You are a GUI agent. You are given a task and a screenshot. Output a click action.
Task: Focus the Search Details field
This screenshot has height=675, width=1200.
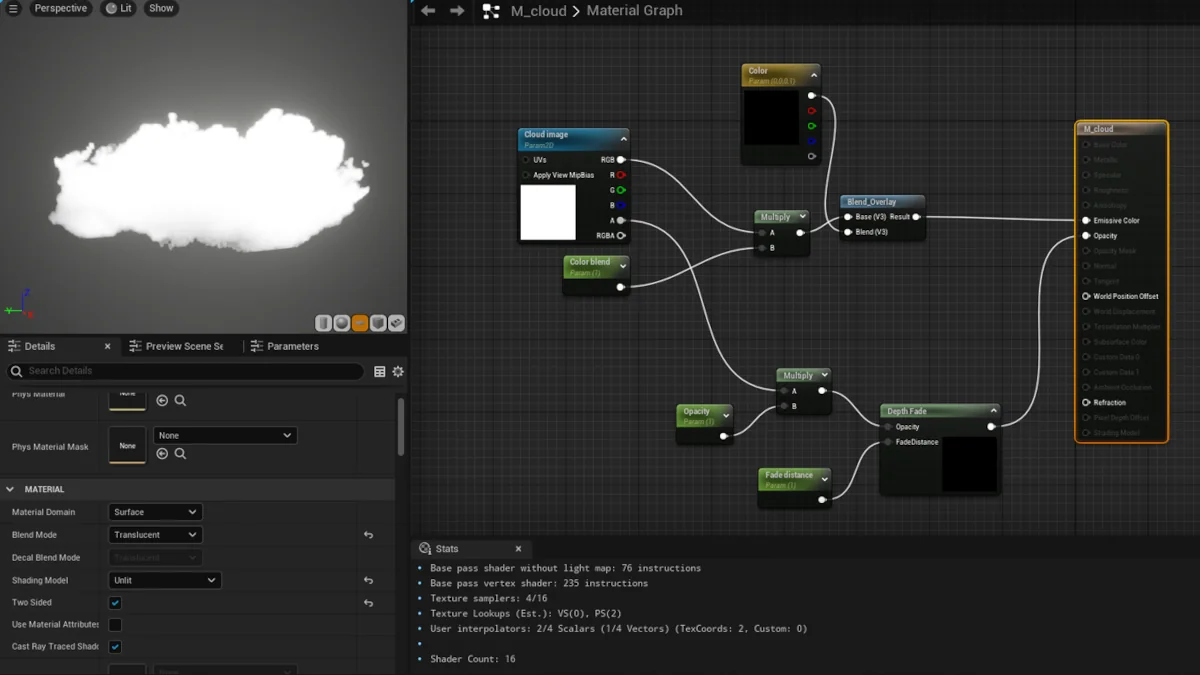[186, 371]
